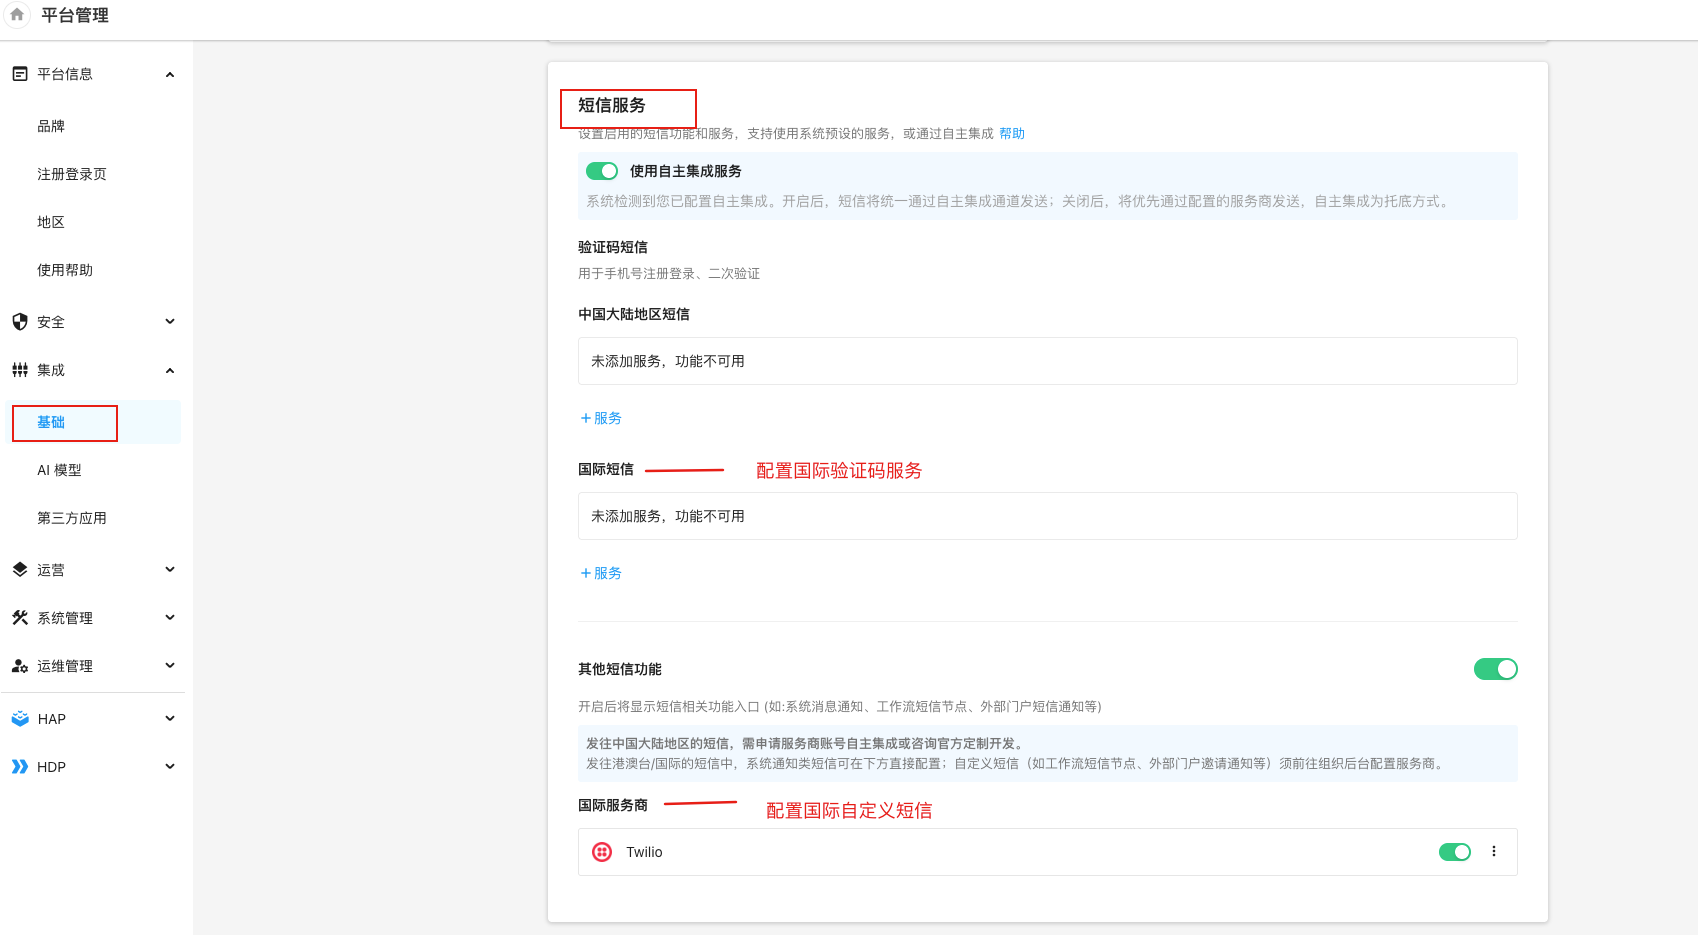Click the 运营 layers icon
Screen dimensions: 1698x935
point(20,570)
